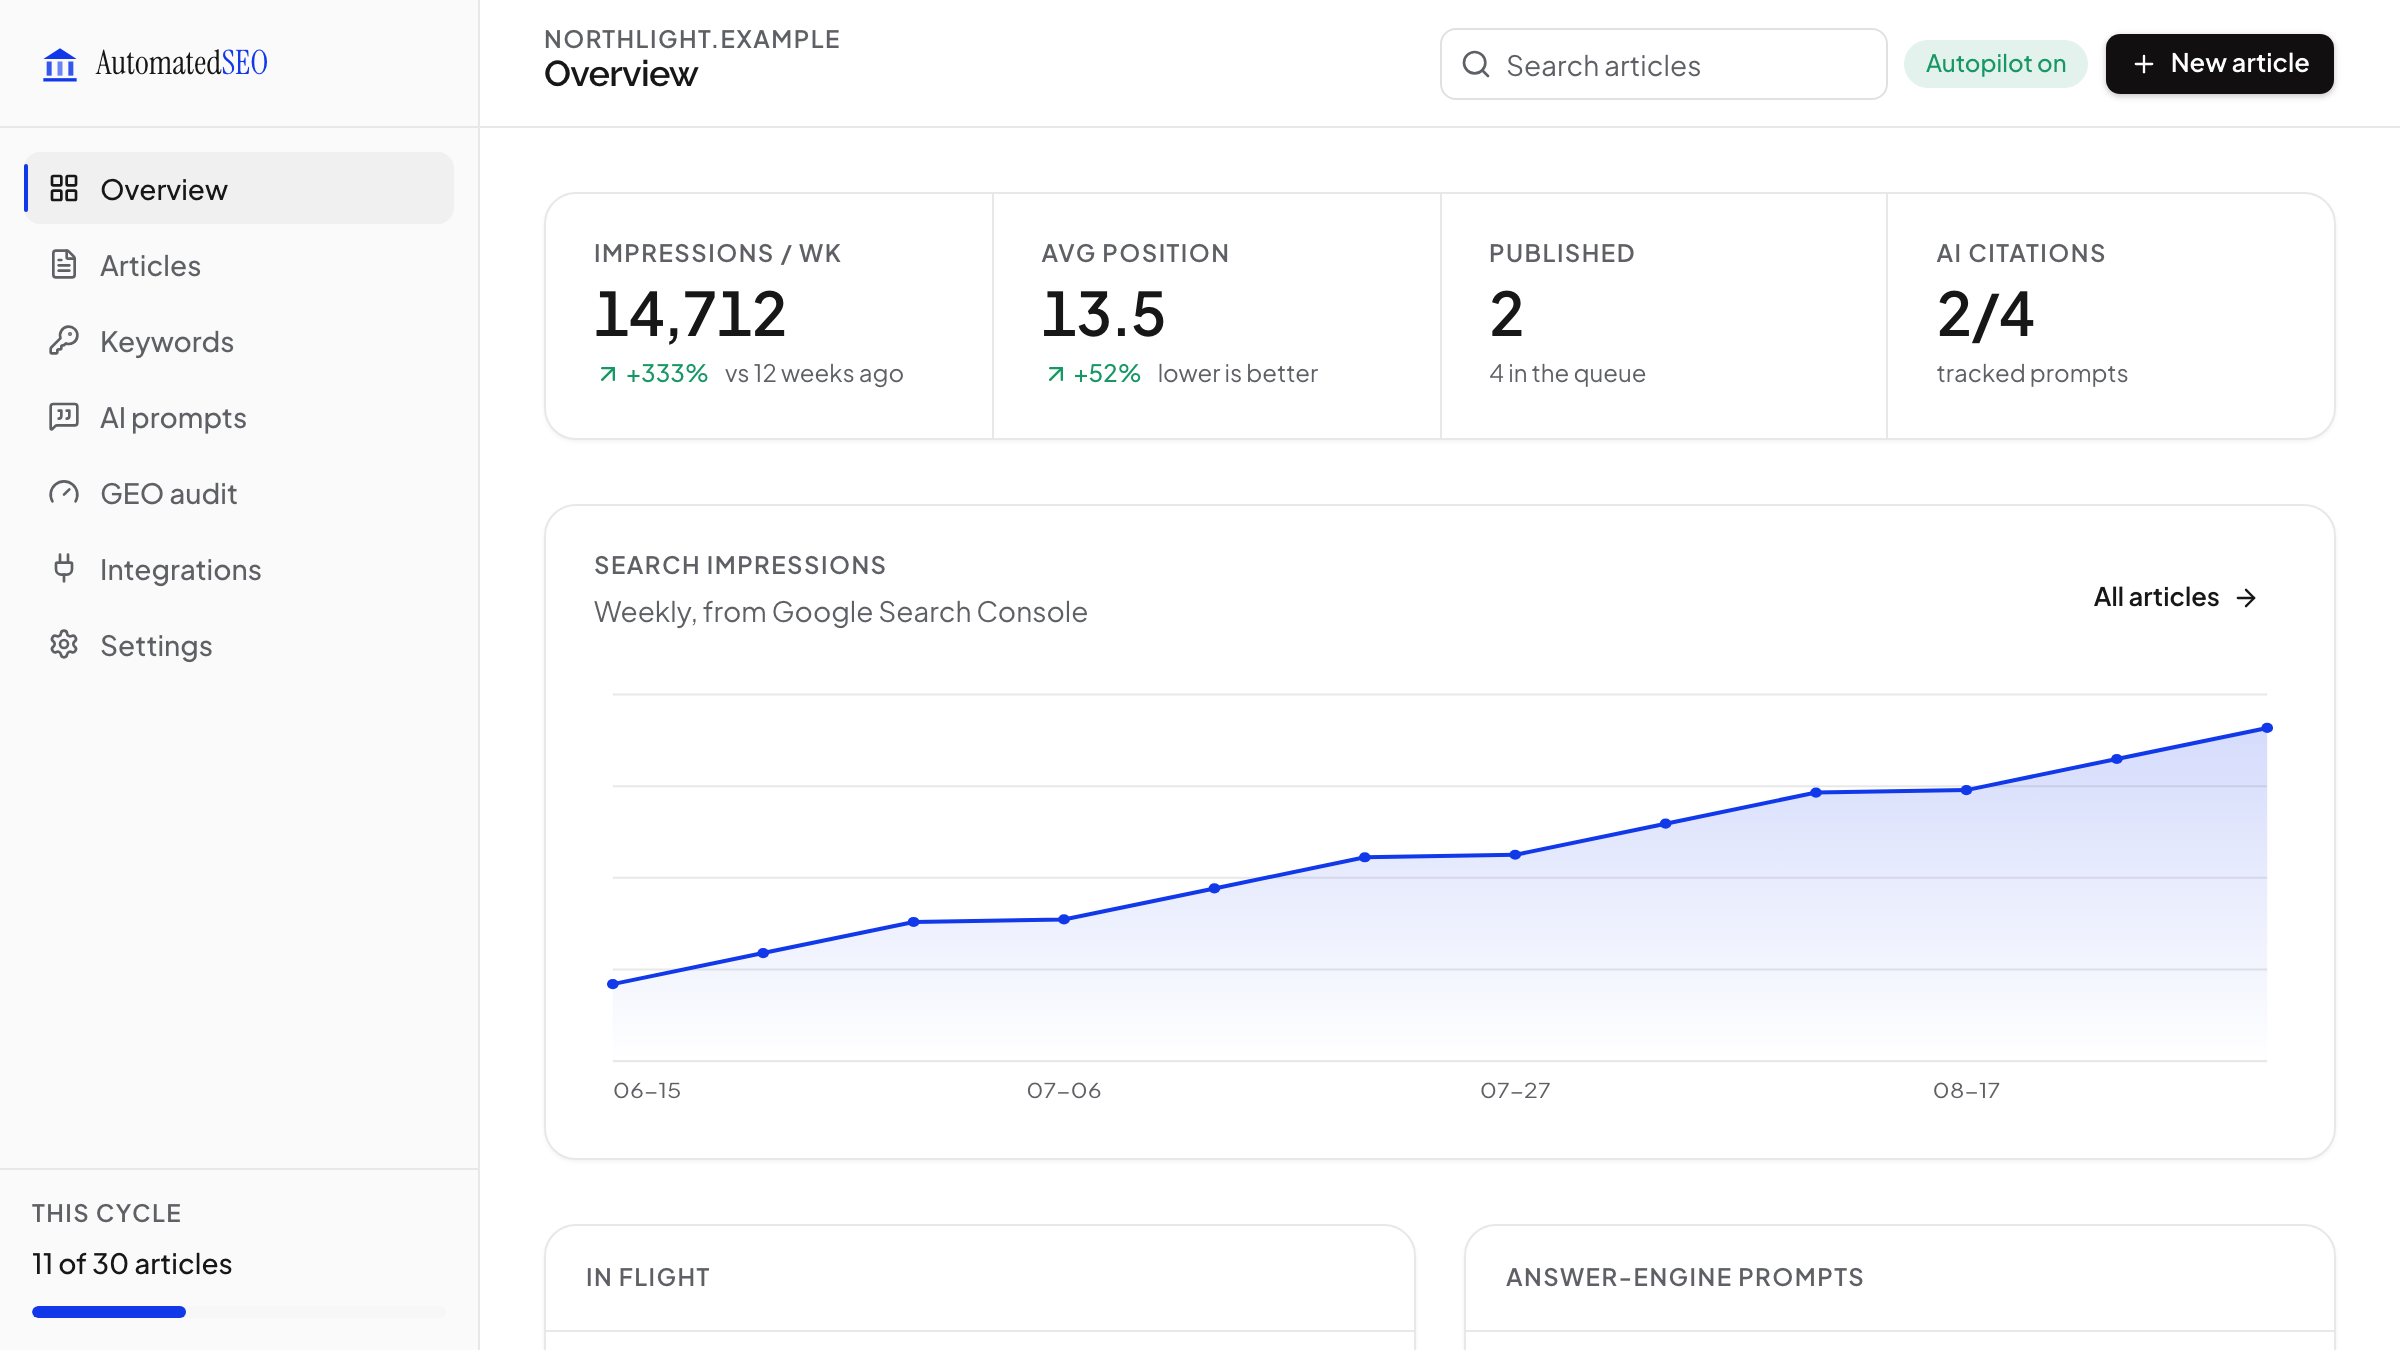This screenshot has height=1350, width=2400.
Task: Toggle the Autopilot on pill
Action: 1995,64
